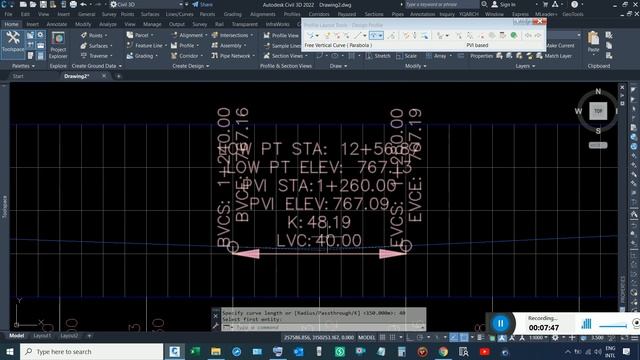Switch to the Annotate ribbon tab
The height and width of the screenshot is (360, 640).
[x=57, y=24]
